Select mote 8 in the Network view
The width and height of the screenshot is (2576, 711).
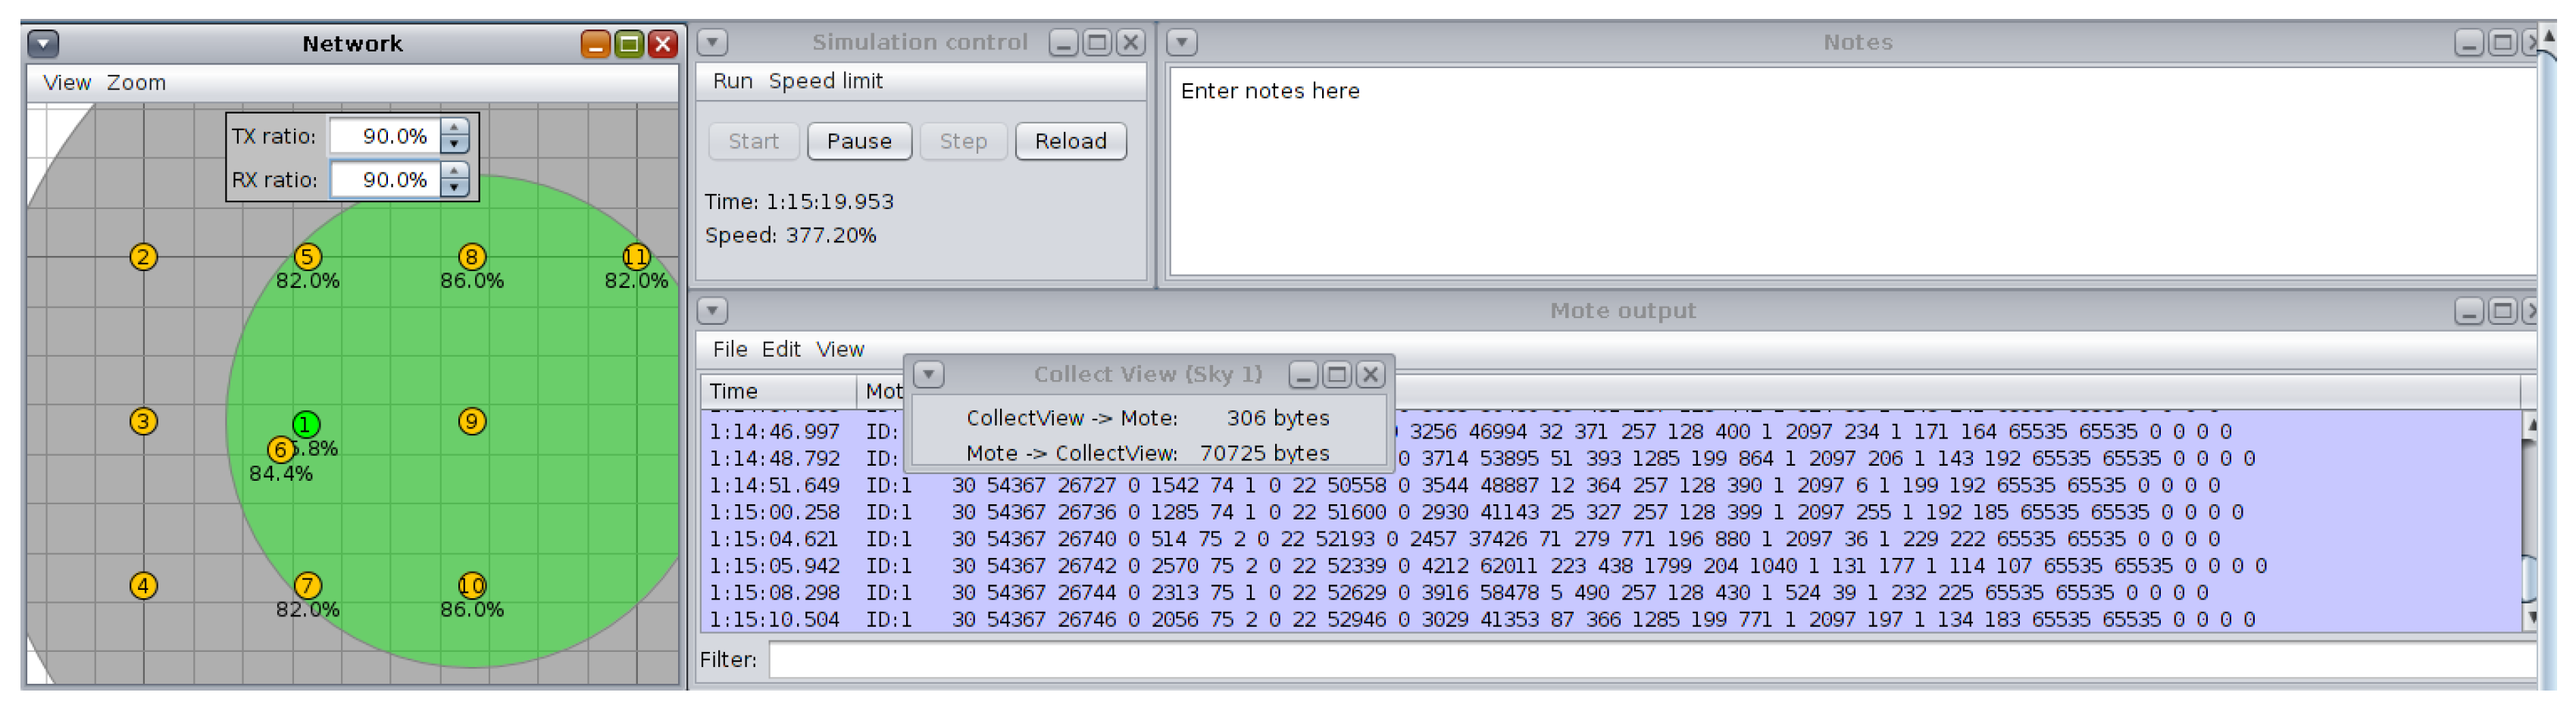(472, 257)
